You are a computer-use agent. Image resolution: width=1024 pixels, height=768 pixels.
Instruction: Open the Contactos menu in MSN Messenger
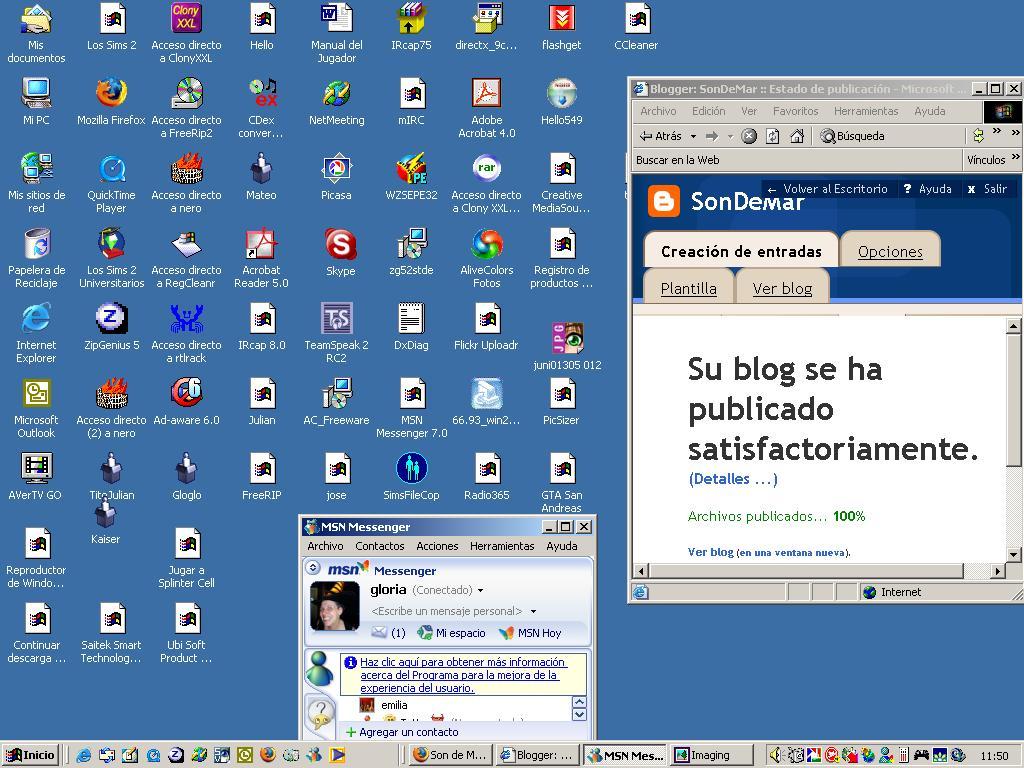point(379,546)
